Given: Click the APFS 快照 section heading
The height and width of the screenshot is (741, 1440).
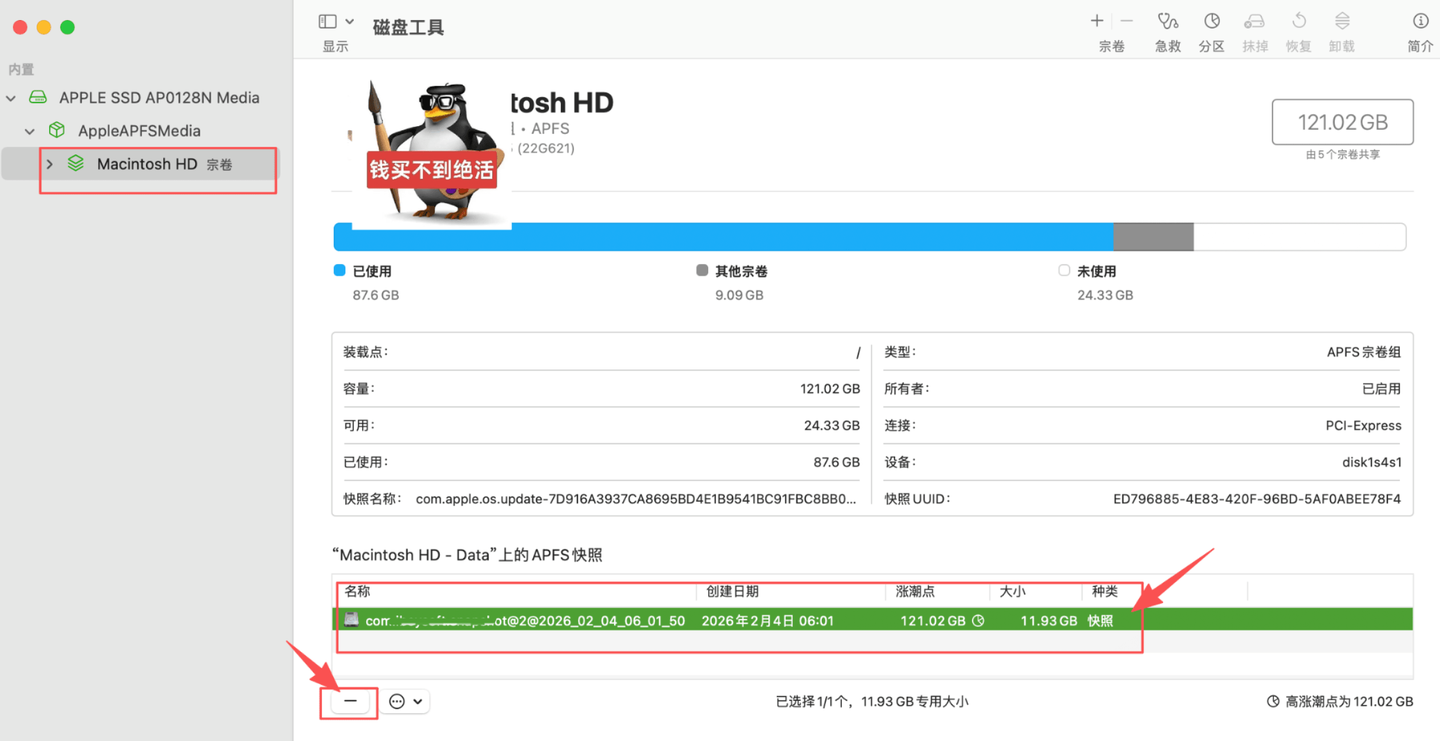Looking at the screenshot, I should [x=467, y=554].
